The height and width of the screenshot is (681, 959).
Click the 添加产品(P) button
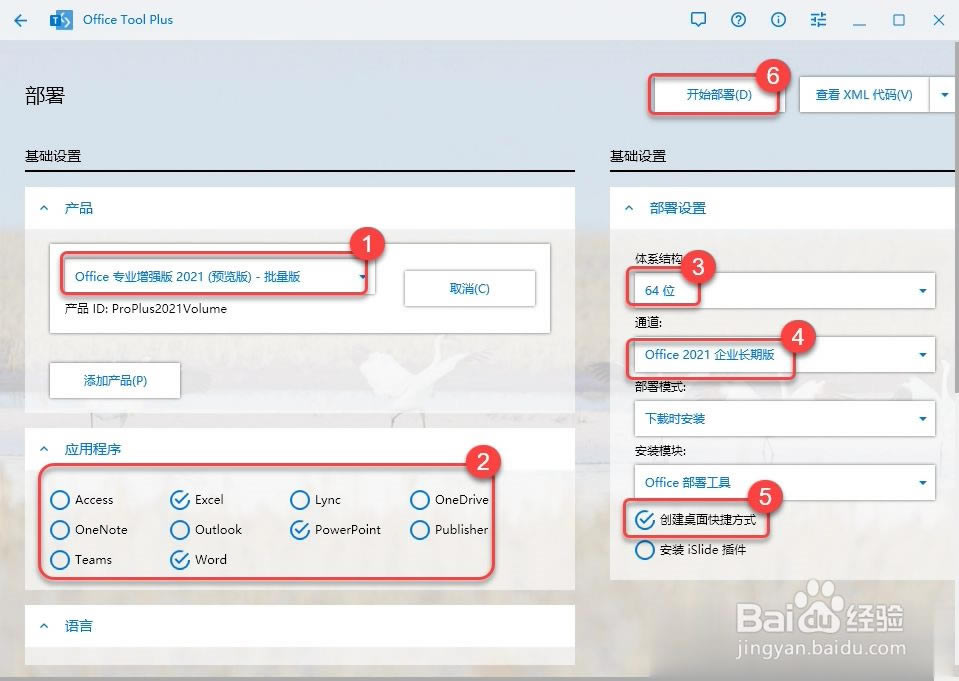coord(115,381)
